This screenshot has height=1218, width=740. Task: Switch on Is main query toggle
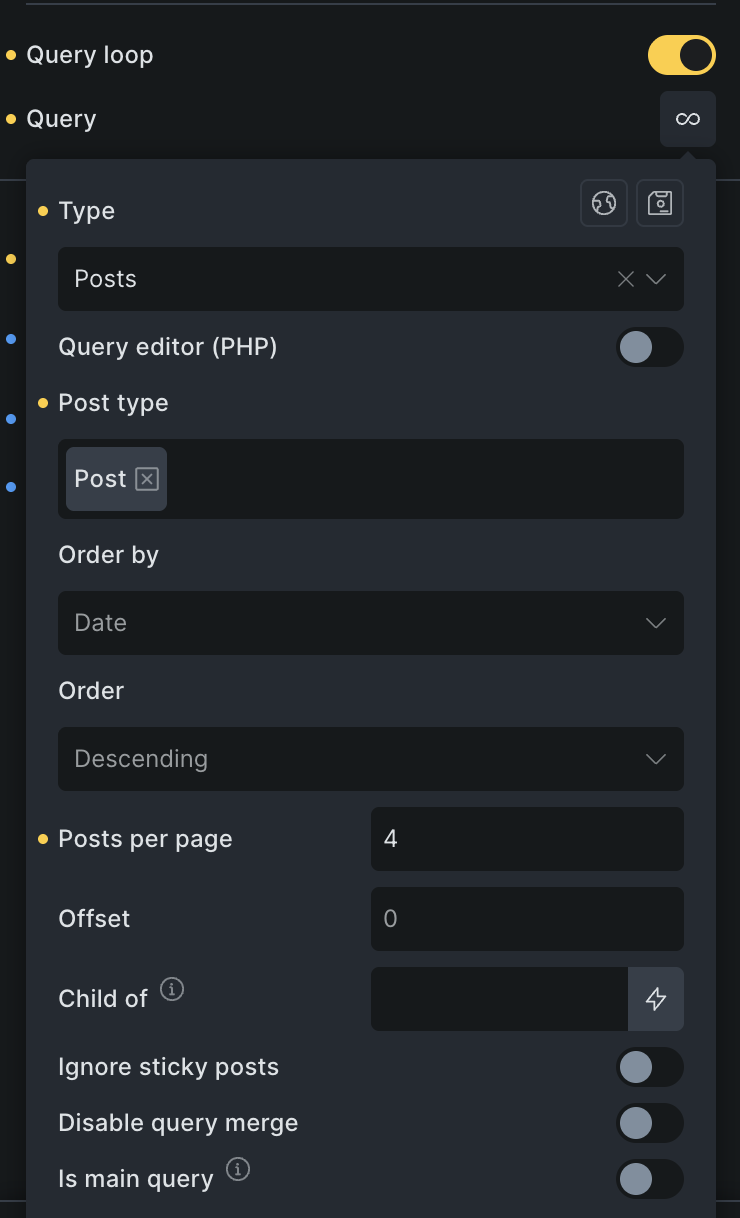(x=650, y=1179)
